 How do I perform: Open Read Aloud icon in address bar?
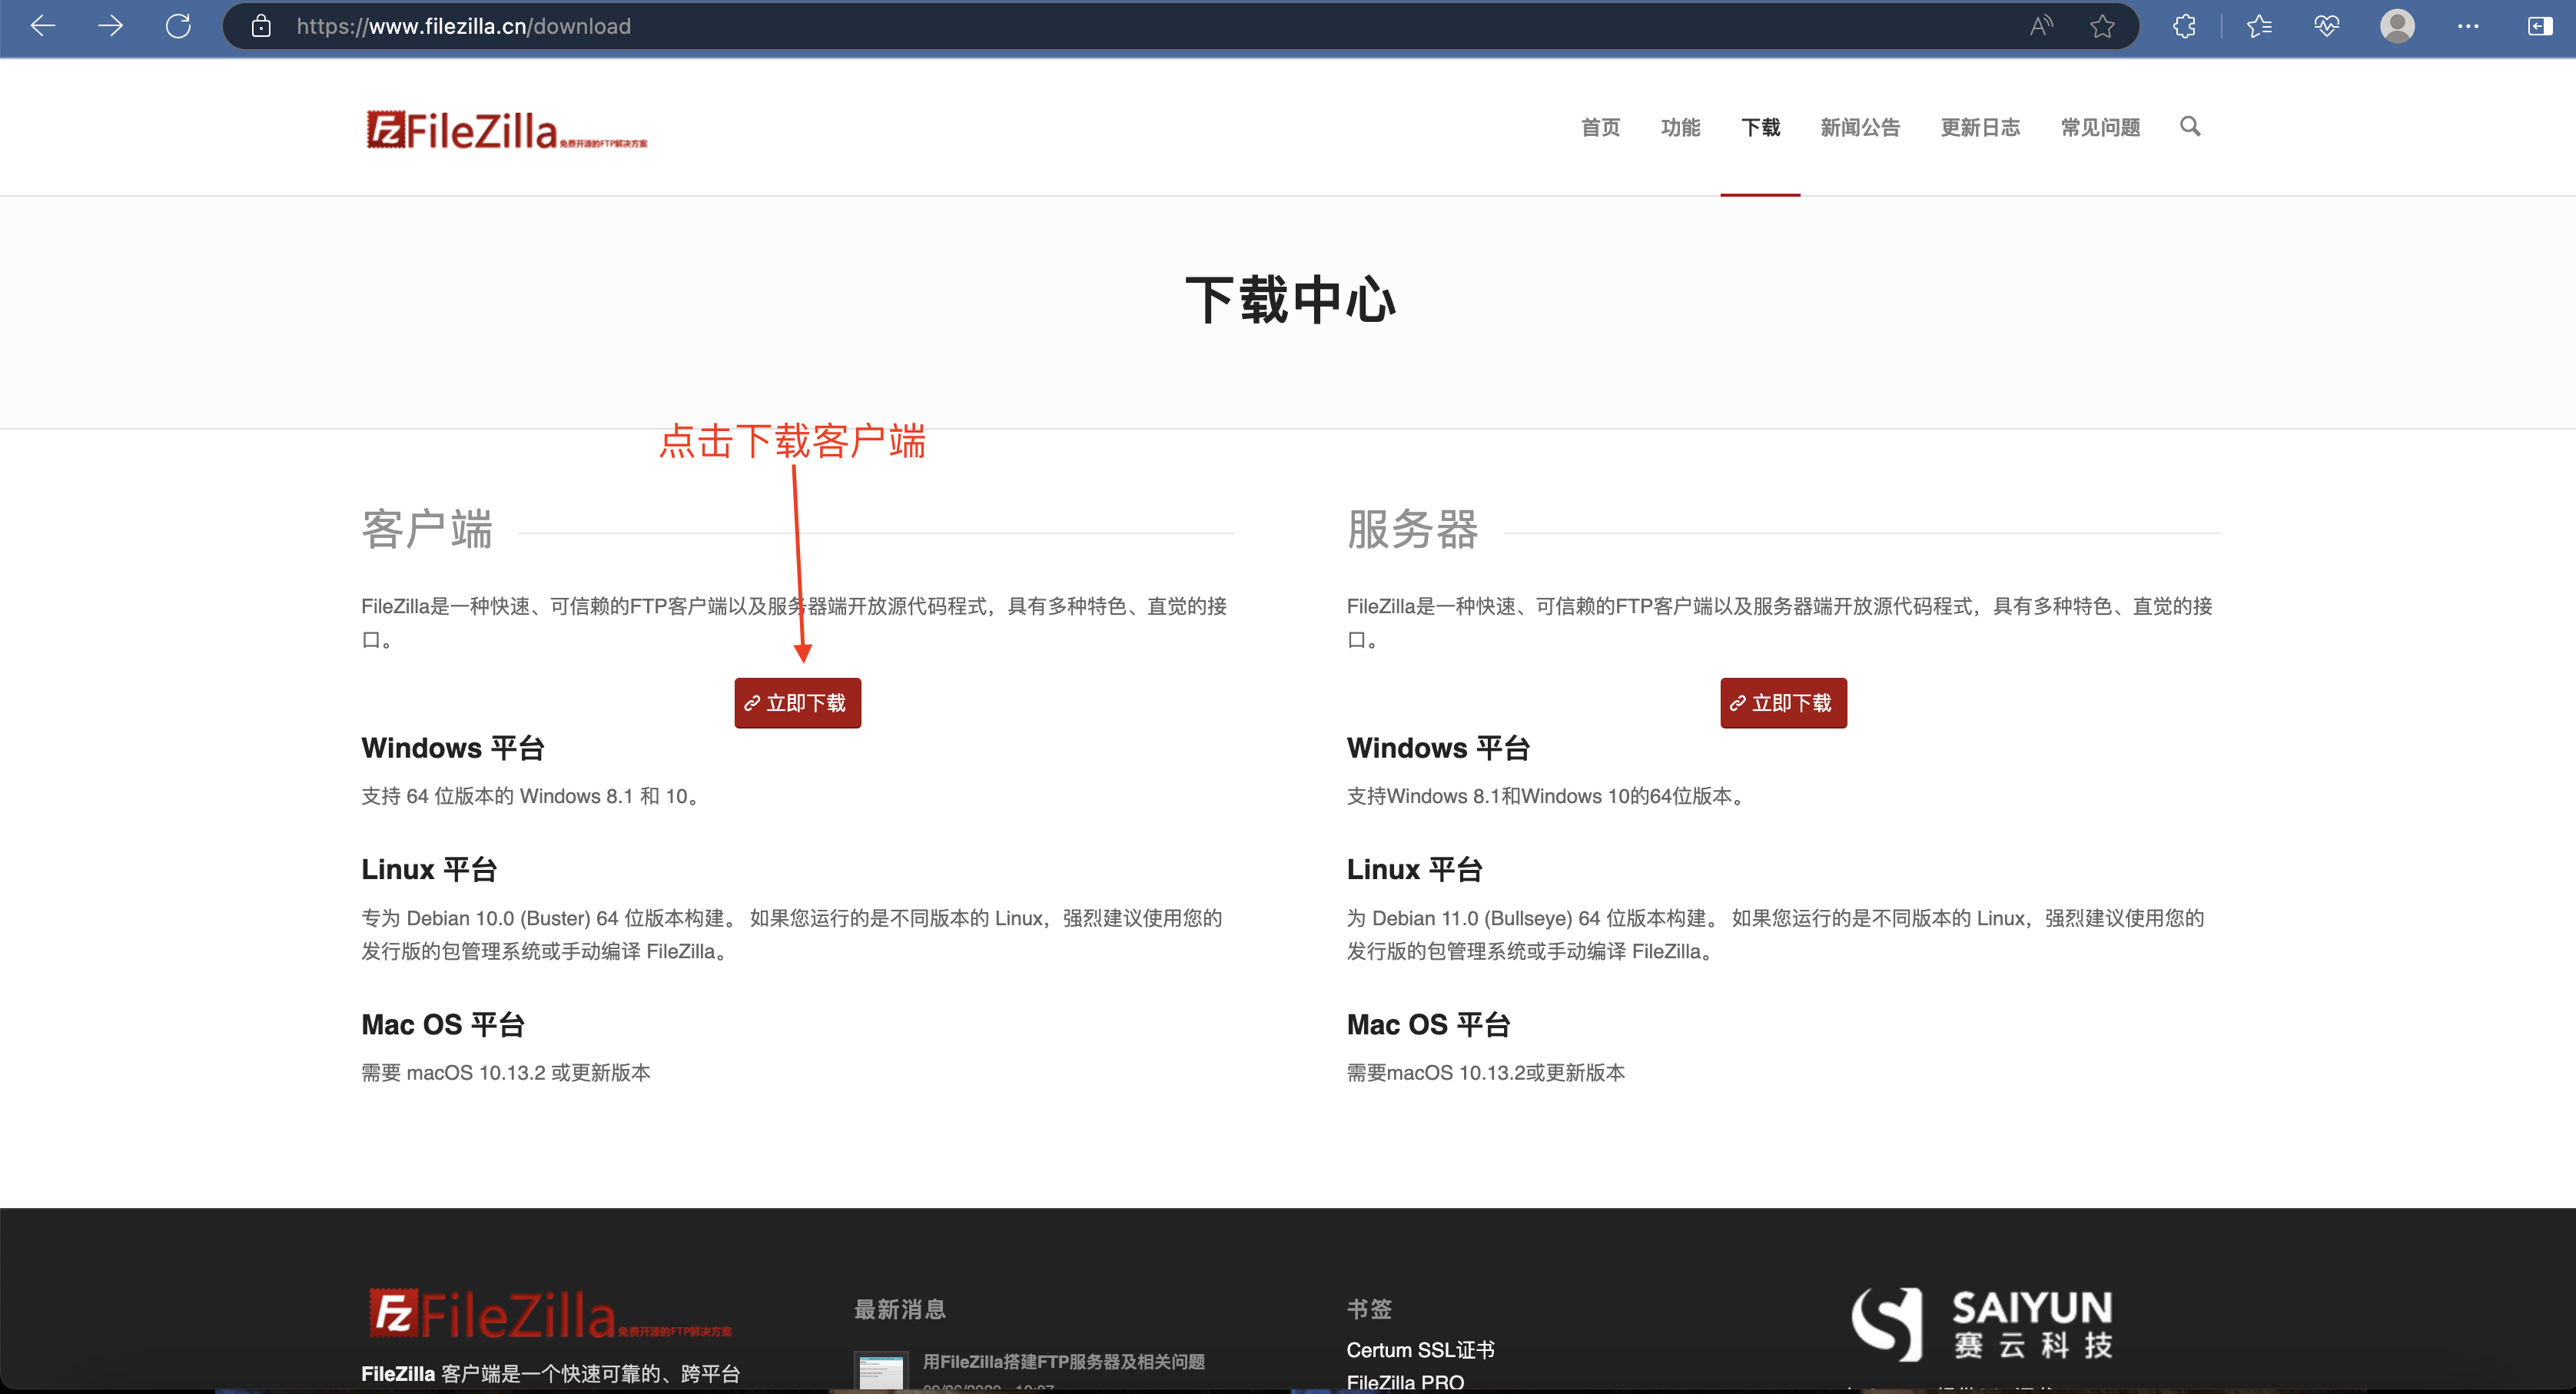(x=2042, y=26)
